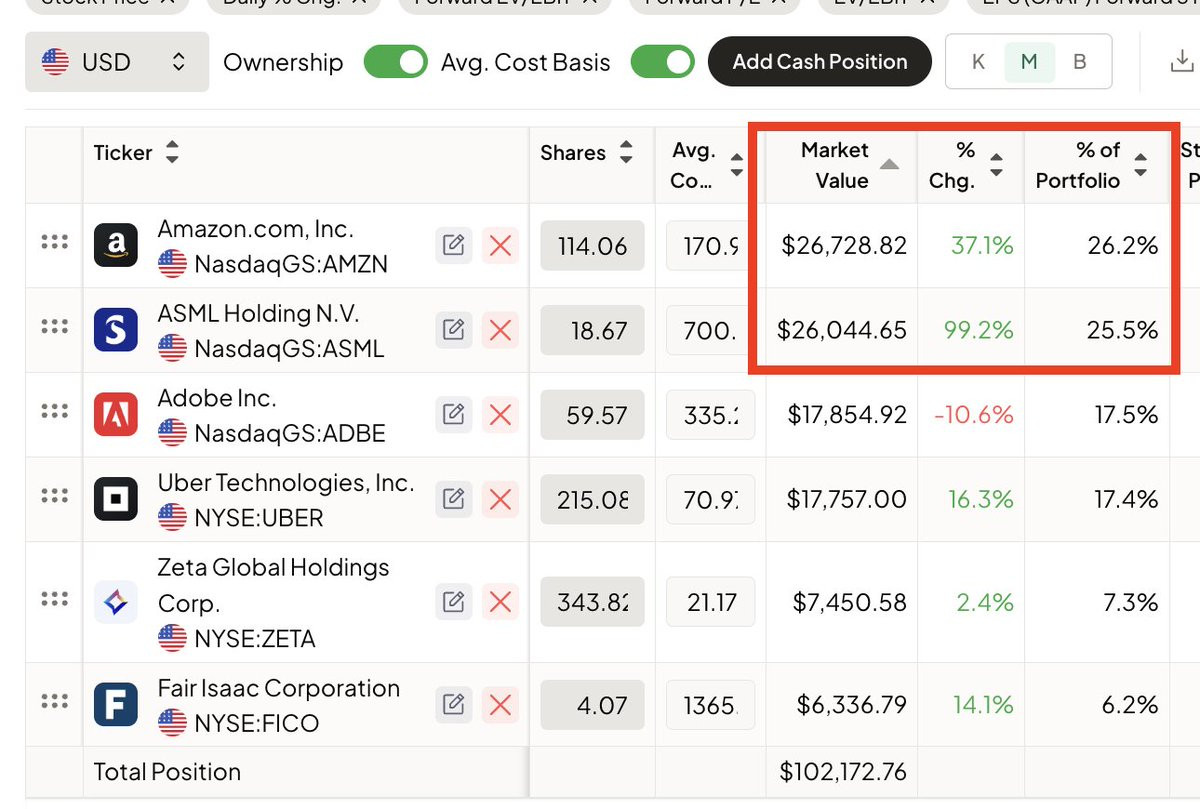Screen dimensions: 1200x809
Task: Click NasdaqGS:ADBE ticker text
Action: (290, 434)
